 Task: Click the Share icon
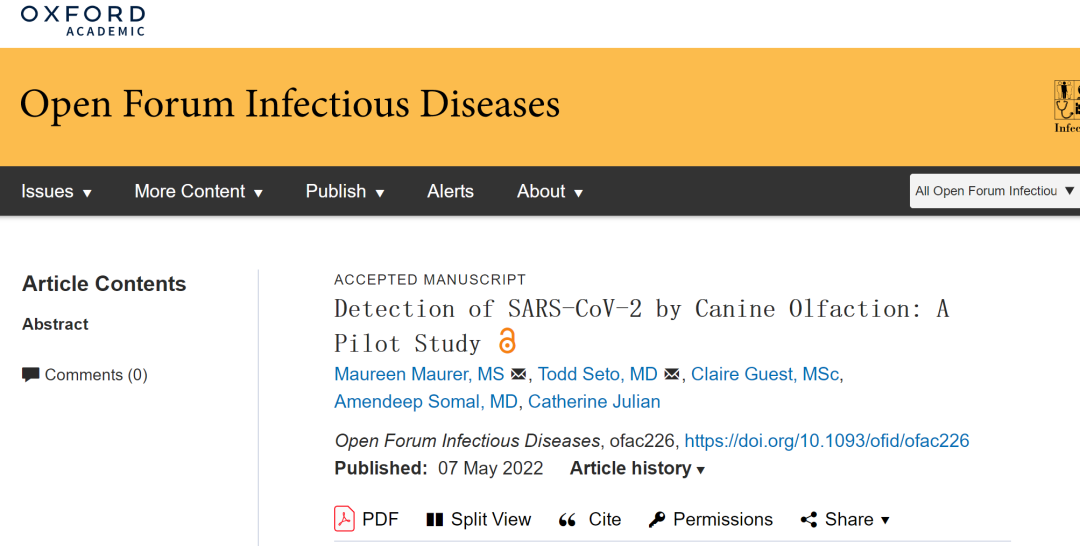tap(809, 520)
